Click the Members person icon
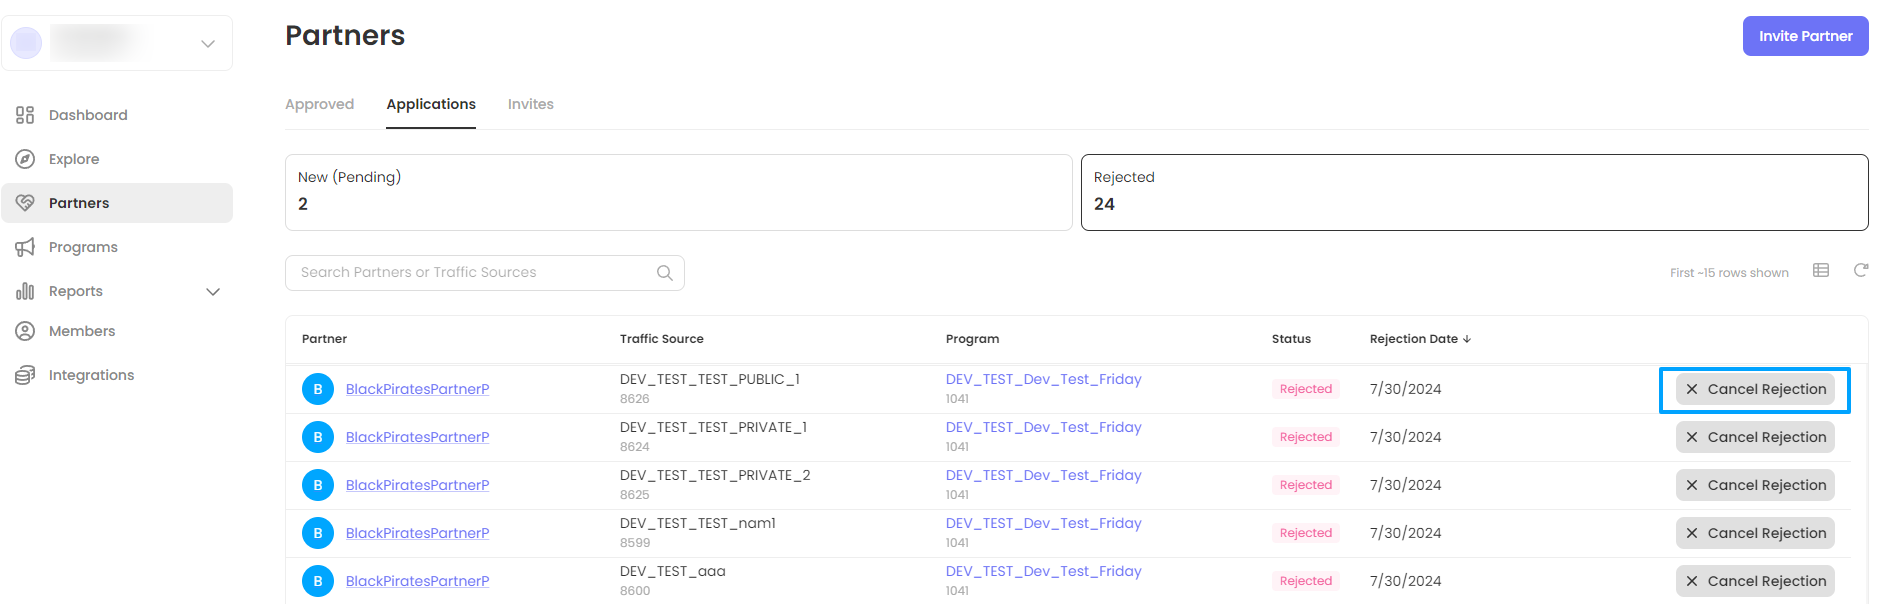The height and width of the screenshot is (604, 1884). coord(25,331)
